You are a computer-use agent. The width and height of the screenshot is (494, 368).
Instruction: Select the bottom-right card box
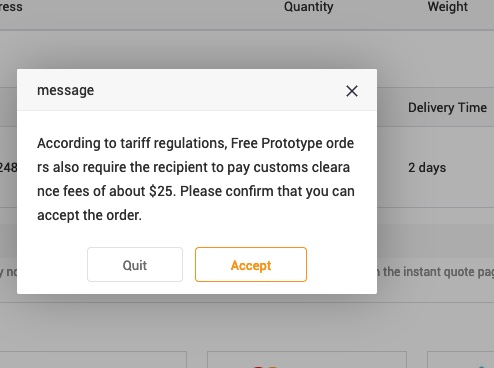(461, 360)
